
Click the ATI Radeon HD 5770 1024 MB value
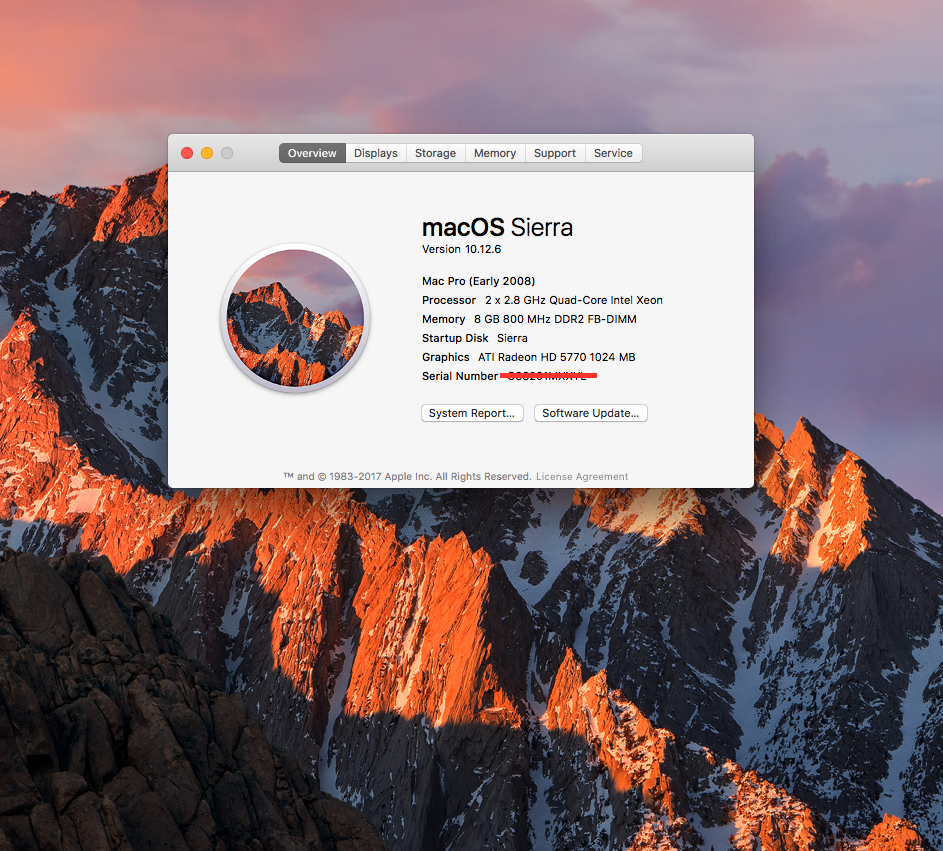point(557,357)
